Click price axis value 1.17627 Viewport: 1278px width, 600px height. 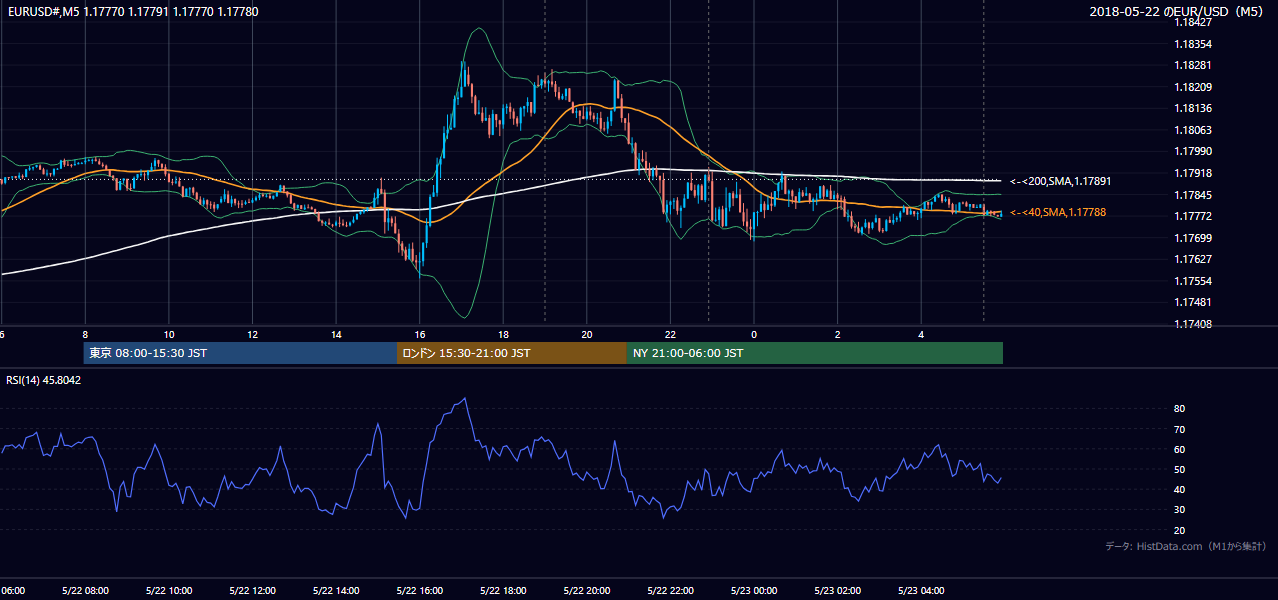click(x=1193, y=259)
